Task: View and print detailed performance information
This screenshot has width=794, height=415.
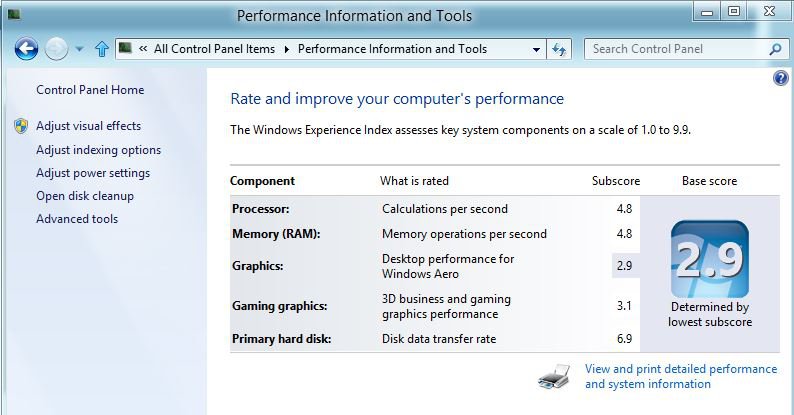Action: click(x=681, y=377)
